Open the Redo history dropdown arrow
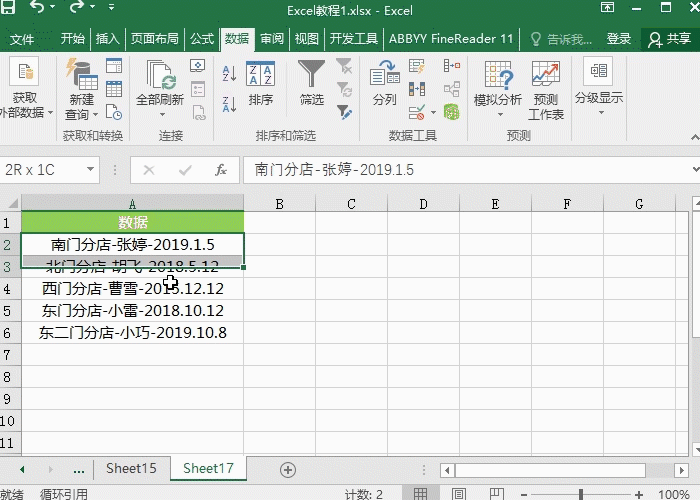Image resolution: width=700 pixels, height=500 pixels. 92,6
